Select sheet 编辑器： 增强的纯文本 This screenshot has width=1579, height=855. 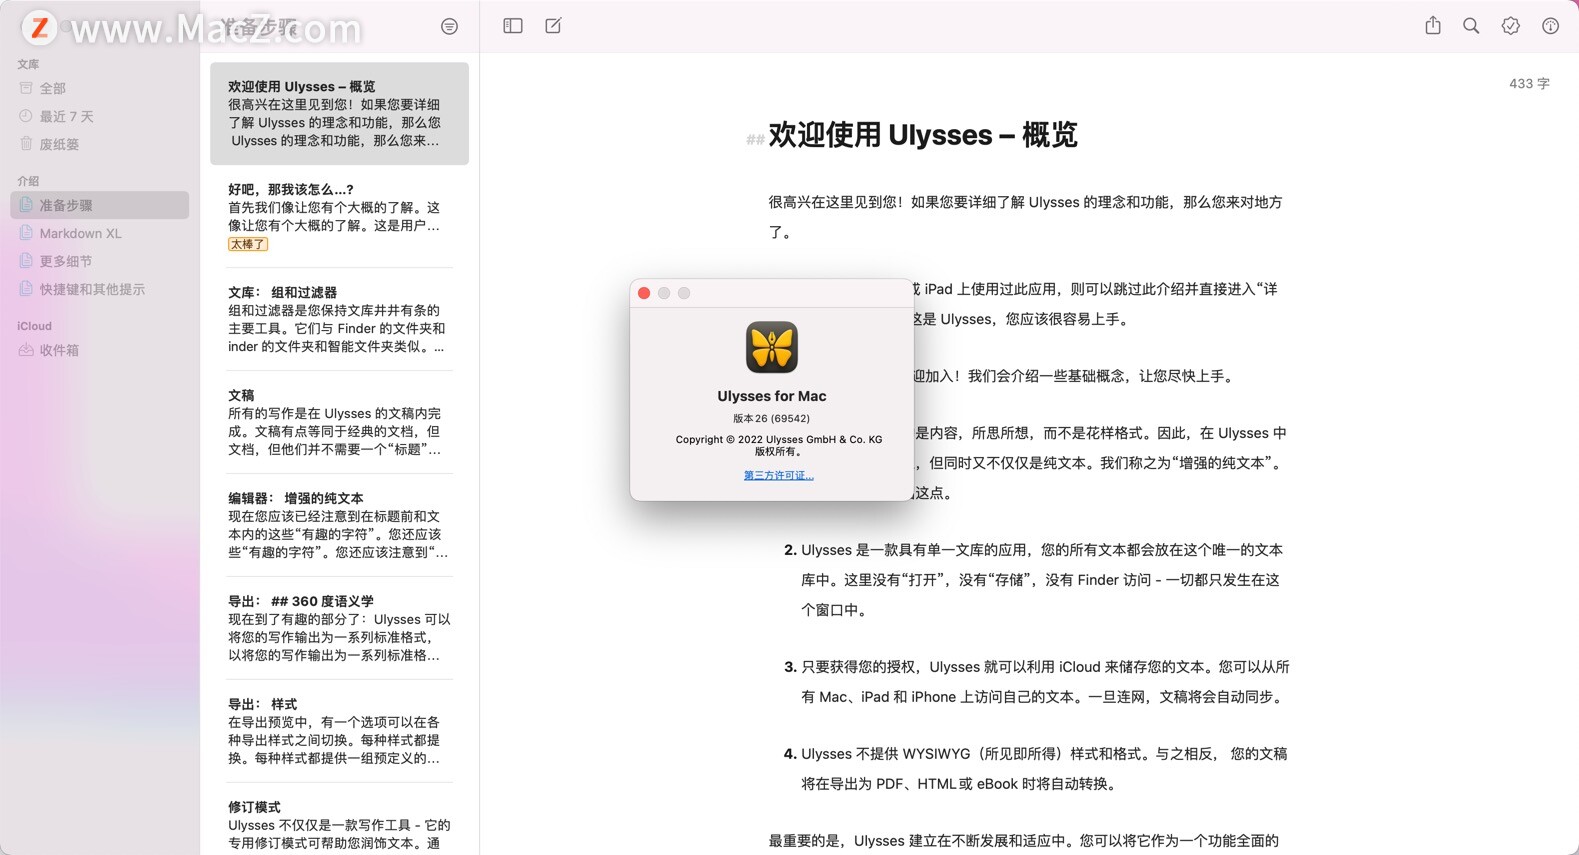(x=339, y=525)
